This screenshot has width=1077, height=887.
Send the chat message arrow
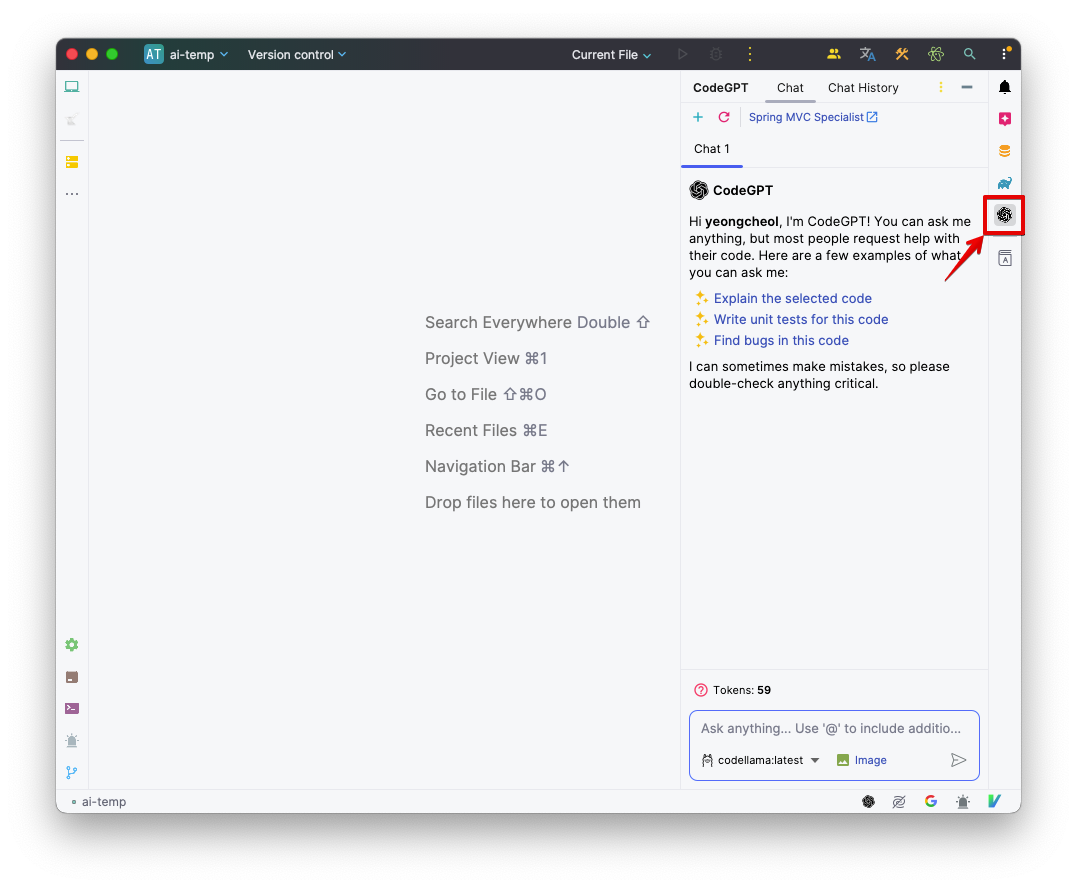click(958, 760)
